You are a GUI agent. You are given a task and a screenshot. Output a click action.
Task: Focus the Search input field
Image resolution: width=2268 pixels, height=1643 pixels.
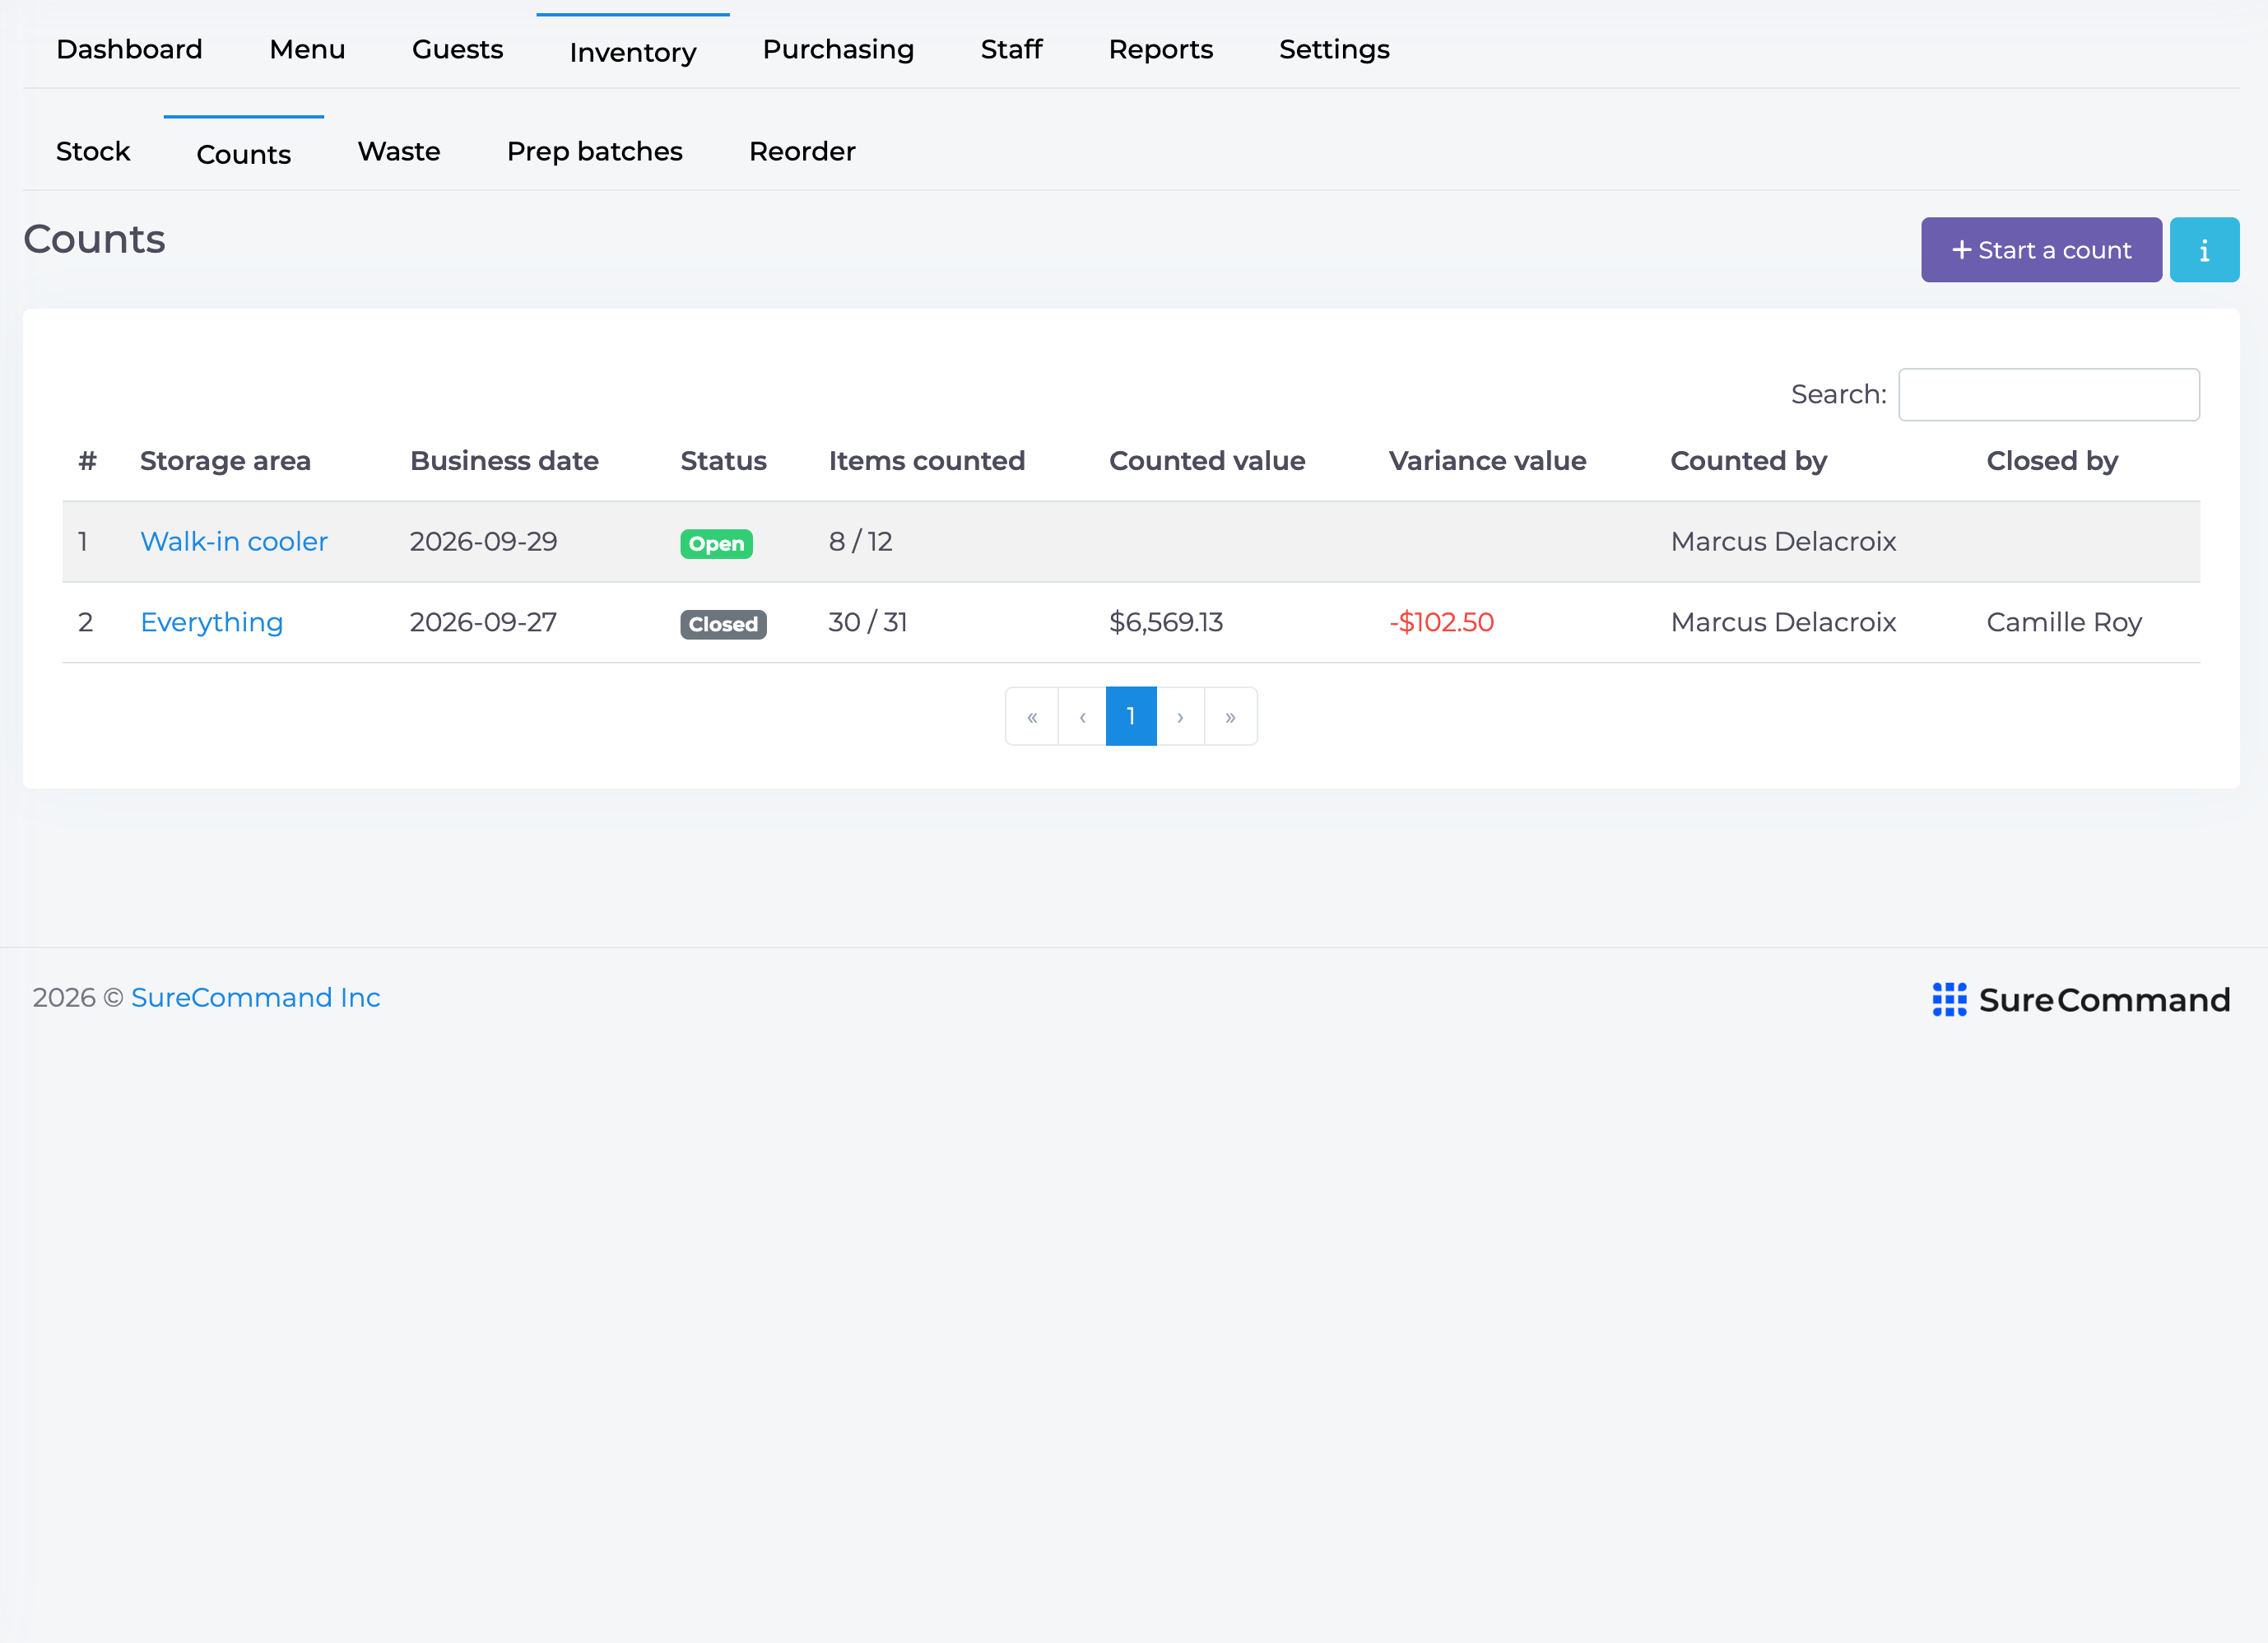coord(2048,394)
